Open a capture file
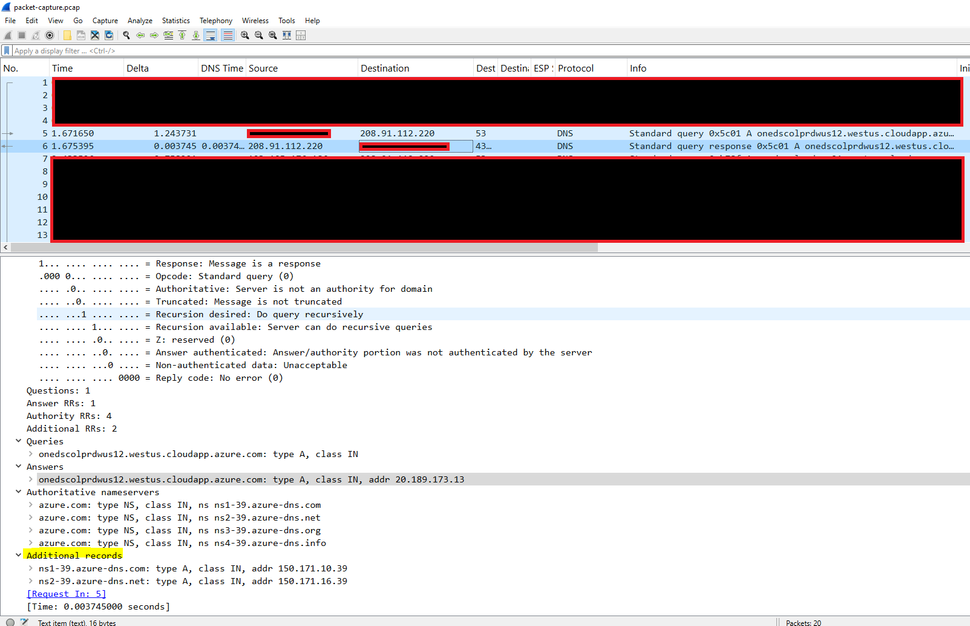 pos(67,35)
